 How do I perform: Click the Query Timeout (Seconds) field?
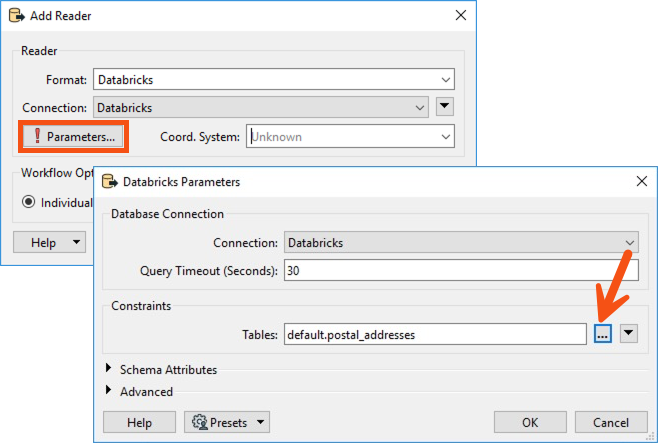click(x=461, y=270)
